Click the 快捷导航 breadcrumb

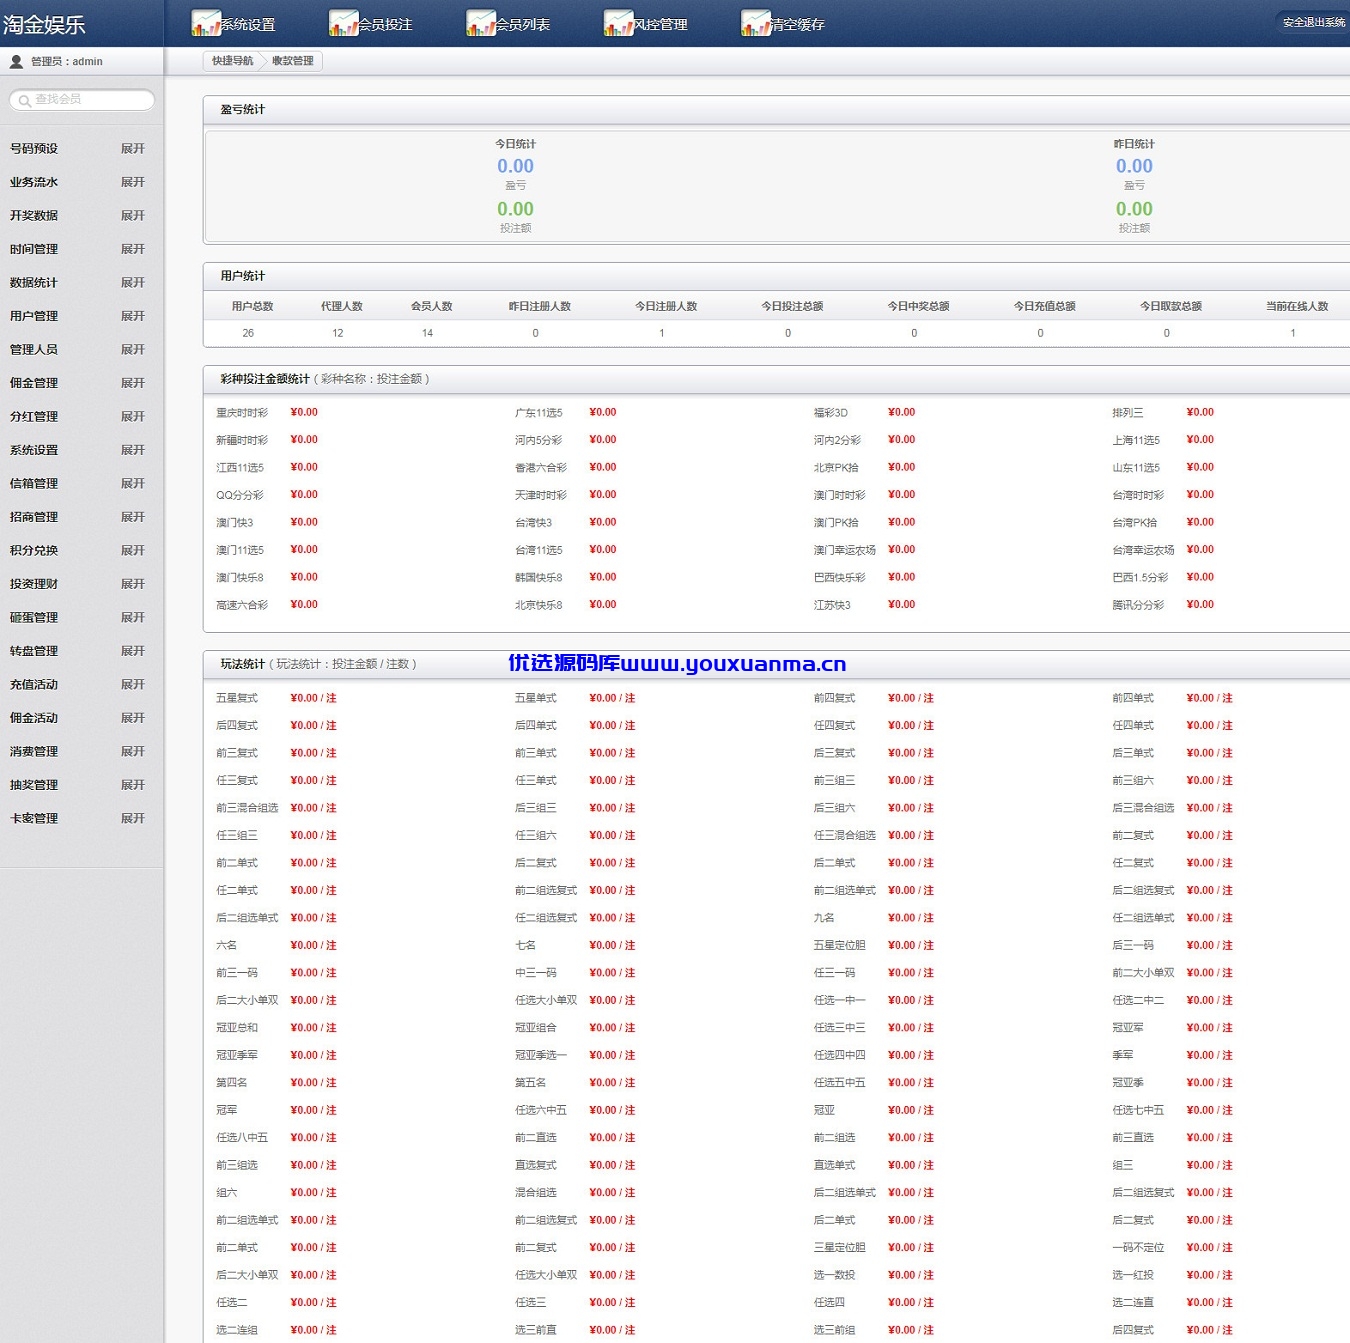coord(232,61)
